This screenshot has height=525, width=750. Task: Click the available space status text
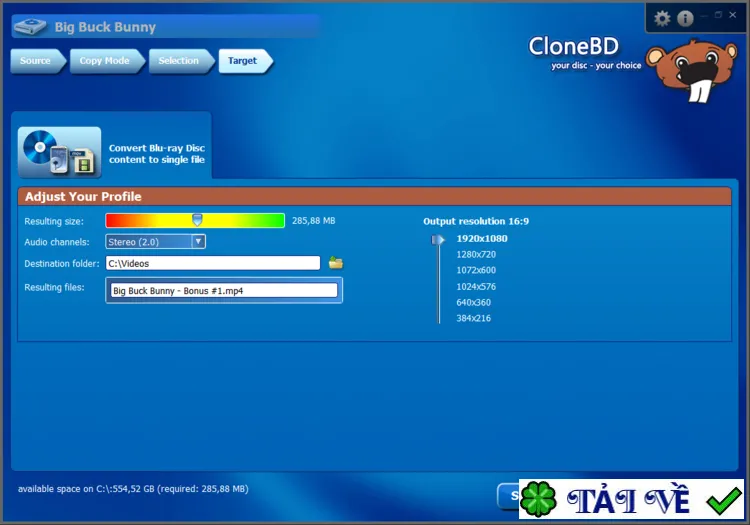point(133,489)
